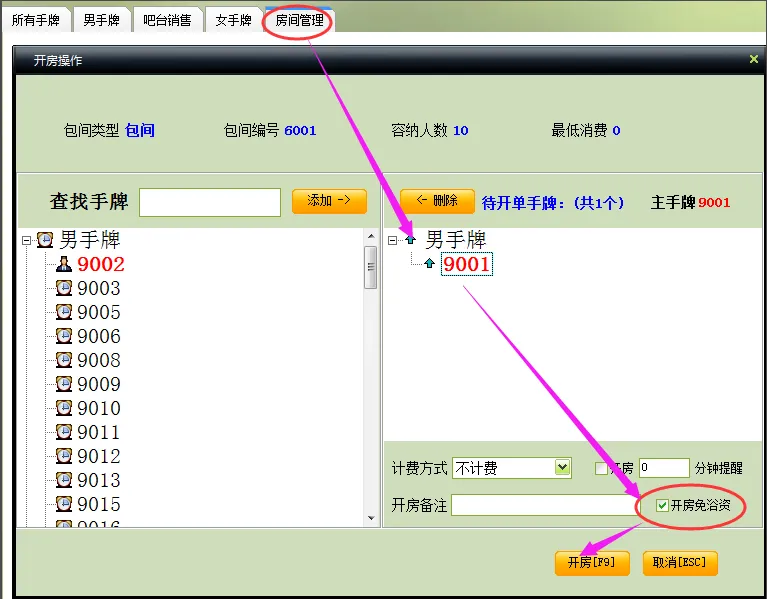This screenshot has width=767, height=599.
Task: Click the 查找手牌 search field
Action: (x=210, y=202)
